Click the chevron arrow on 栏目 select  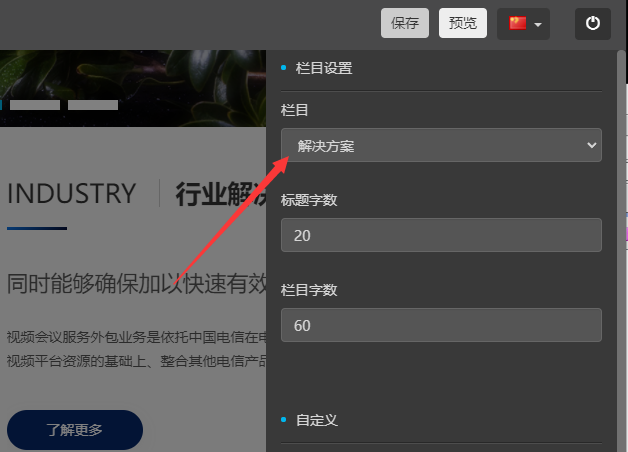pyautogui.click(x=589, y=145)
